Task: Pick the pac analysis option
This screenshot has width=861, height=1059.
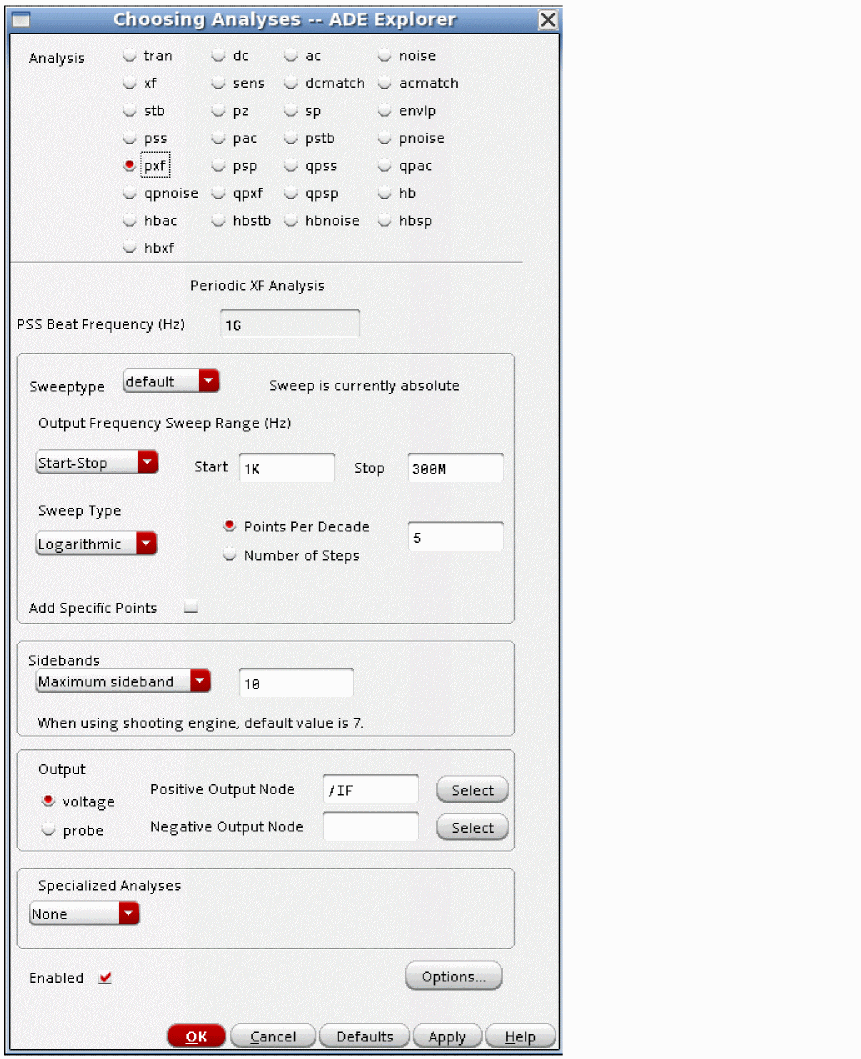Action: 218,138
